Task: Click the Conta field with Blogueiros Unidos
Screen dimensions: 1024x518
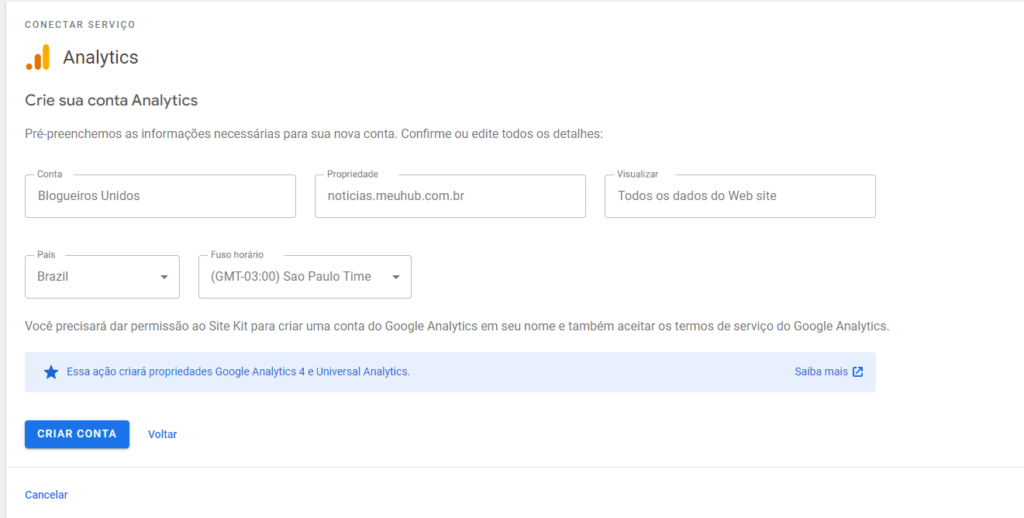Action: 160,196
